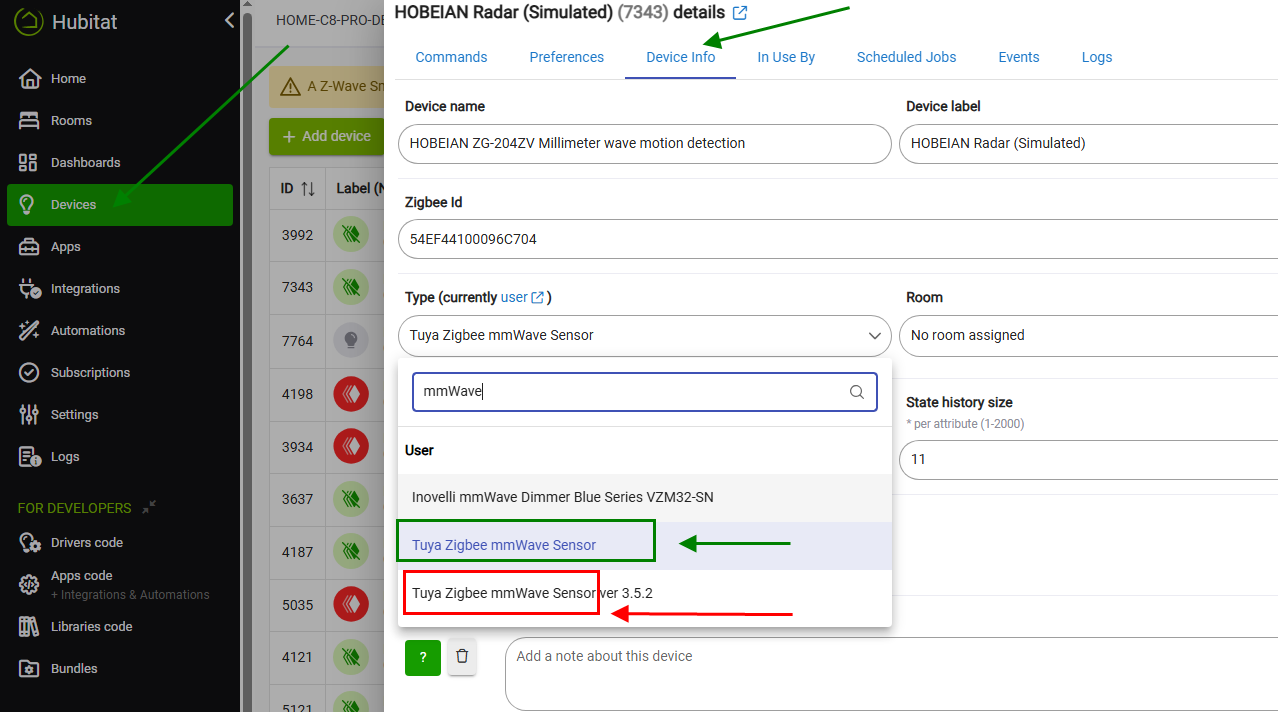Click status icon for device 3637
1278x712 pixels.
351,499
